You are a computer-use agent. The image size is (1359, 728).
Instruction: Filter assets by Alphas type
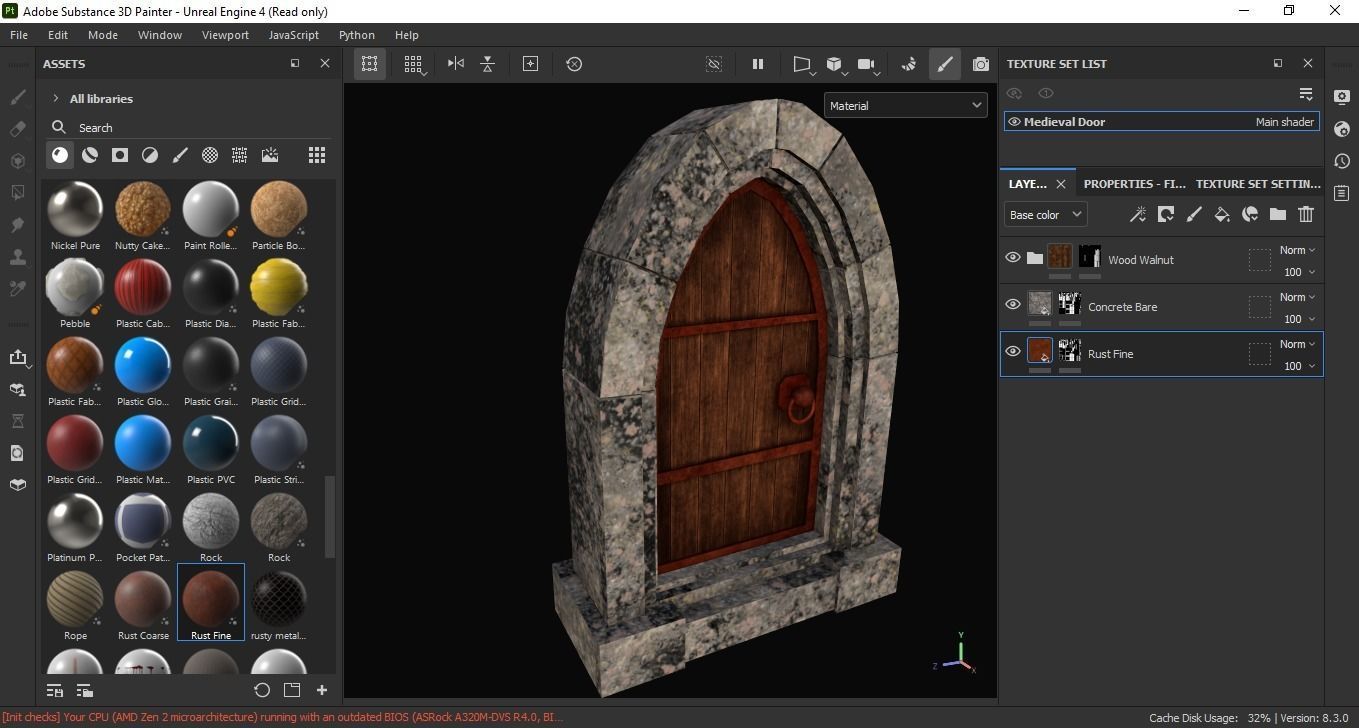coord(210,155)
